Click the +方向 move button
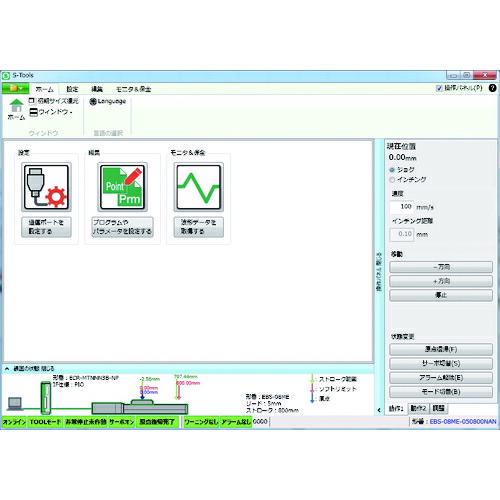 [441, 281]
